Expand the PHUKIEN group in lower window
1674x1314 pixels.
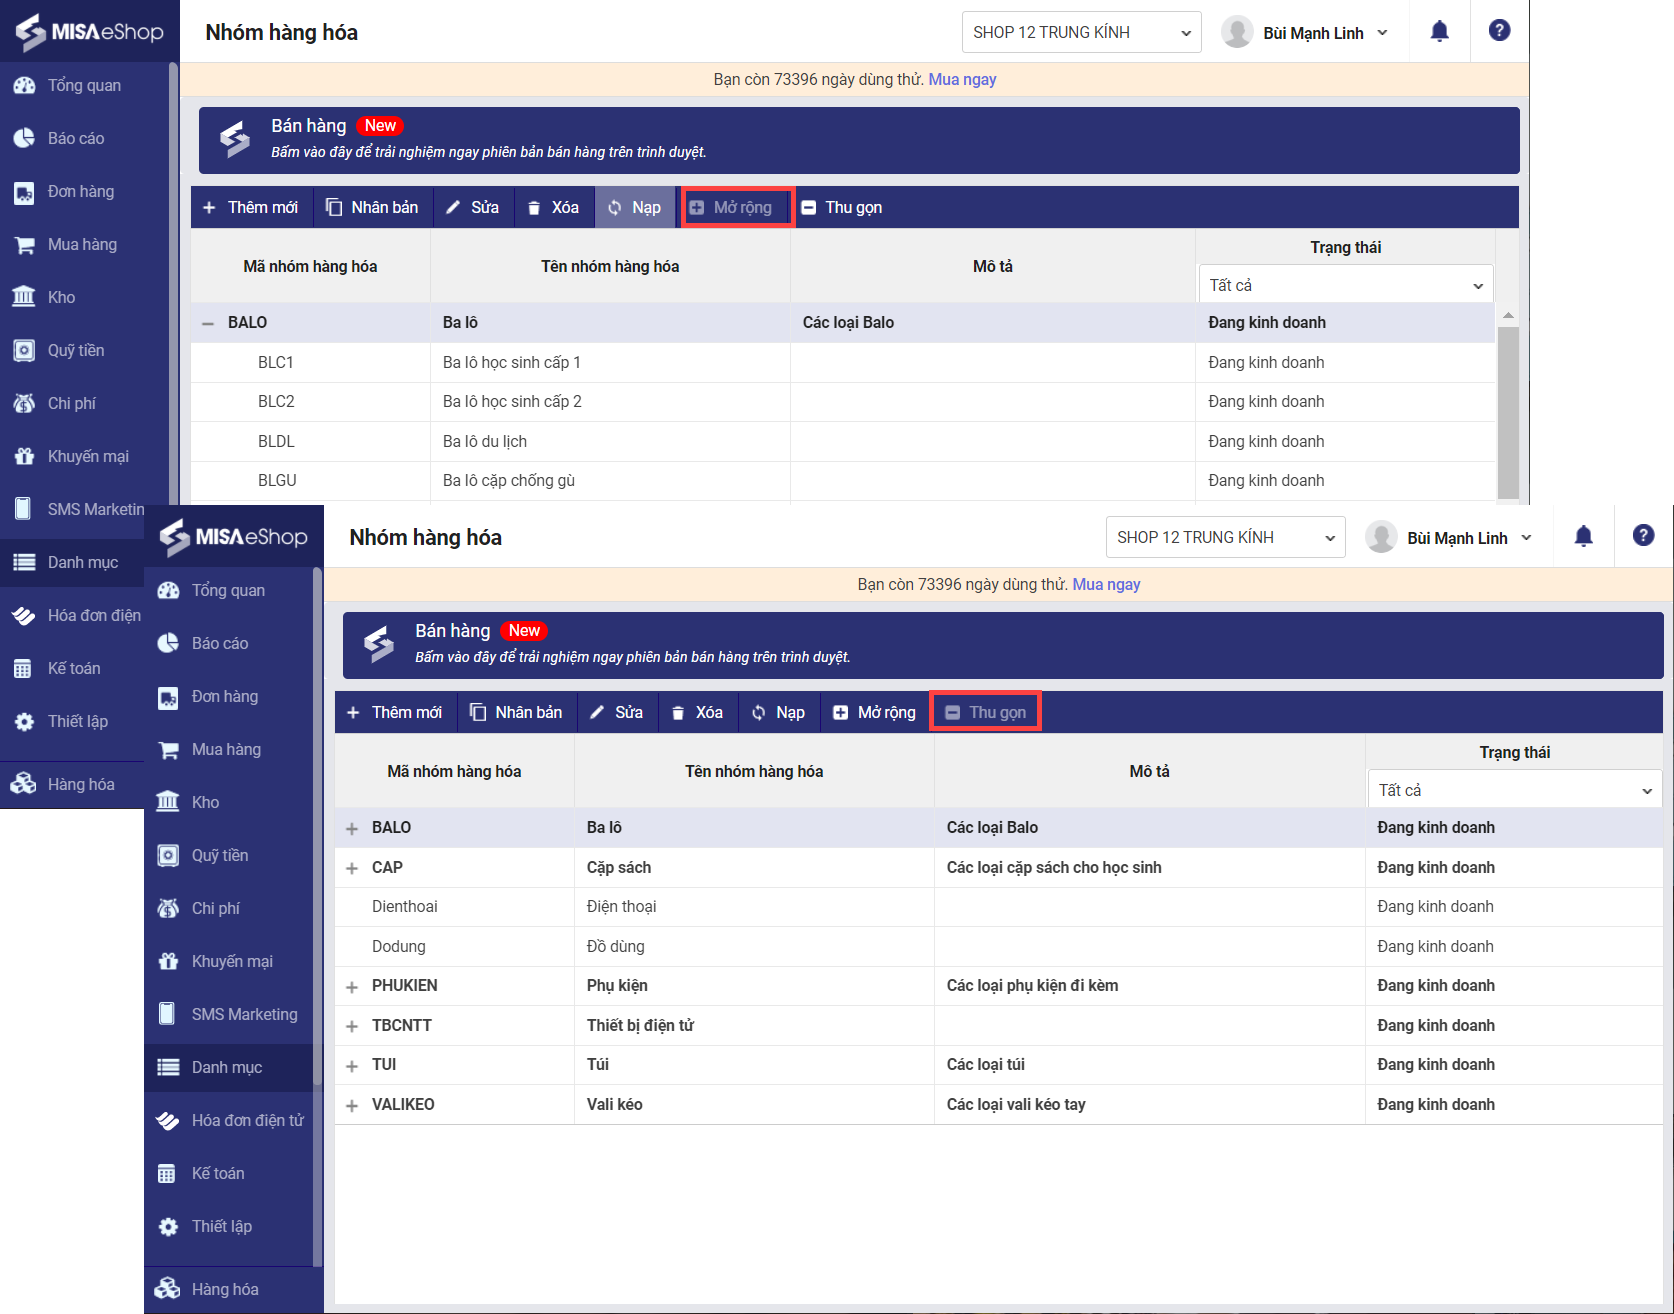pyautogui.click(x=352, y=987)
